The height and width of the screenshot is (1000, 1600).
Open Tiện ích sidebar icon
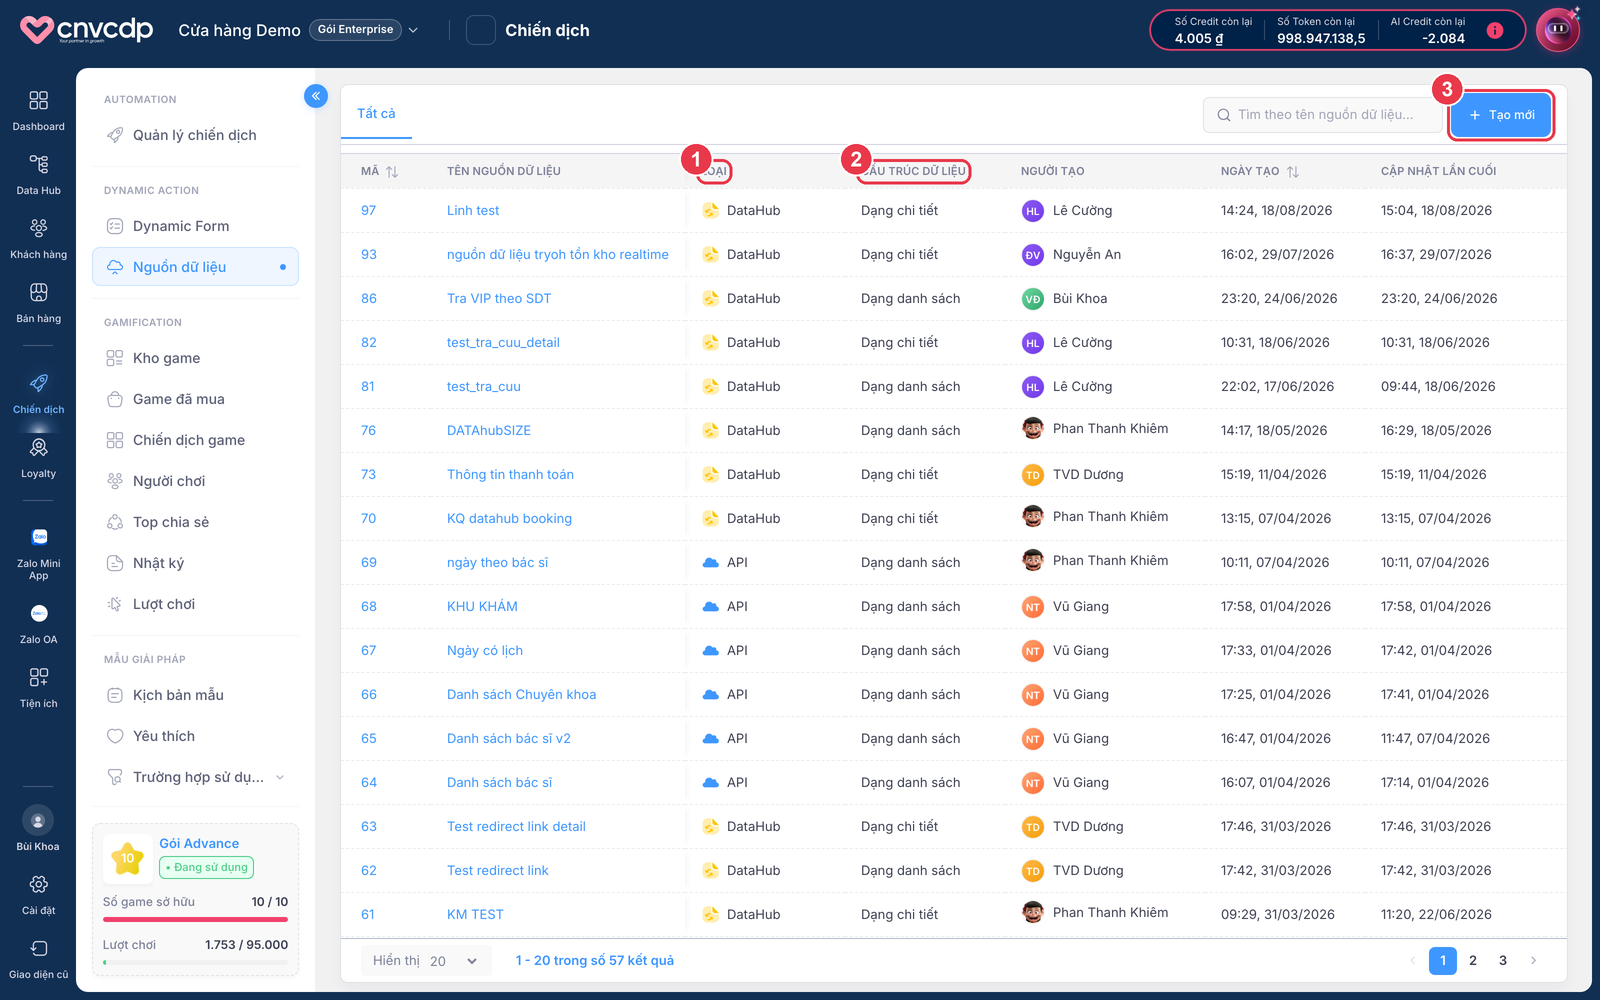(x=38, y=677)
